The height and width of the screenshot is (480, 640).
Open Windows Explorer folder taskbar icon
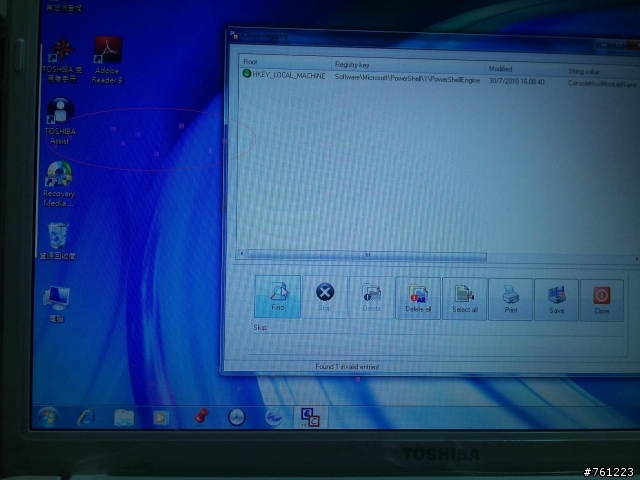(124, 418)
